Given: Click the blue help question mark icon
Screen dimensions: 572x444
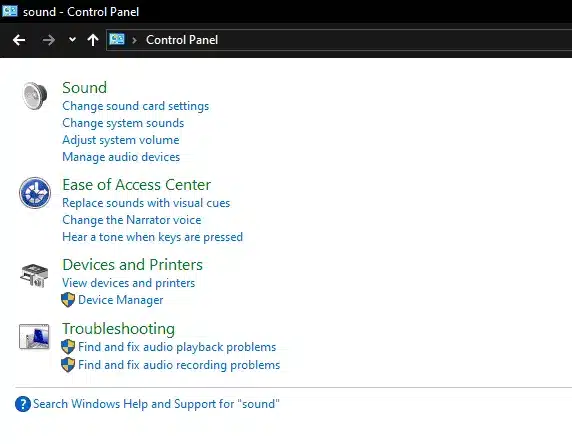Looking at the screenshot, I should pos(23,404).
